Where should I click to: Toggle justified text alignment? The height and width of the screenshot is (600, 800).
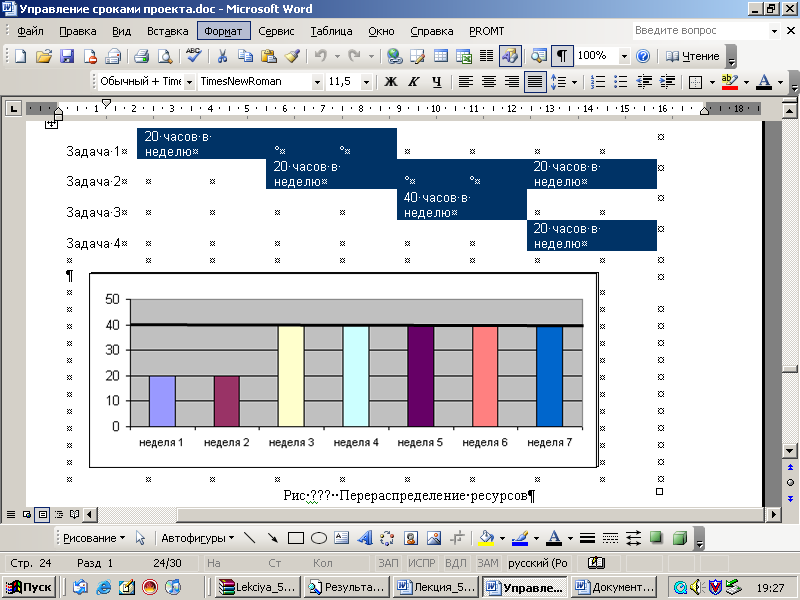click(x=535, y=82)
